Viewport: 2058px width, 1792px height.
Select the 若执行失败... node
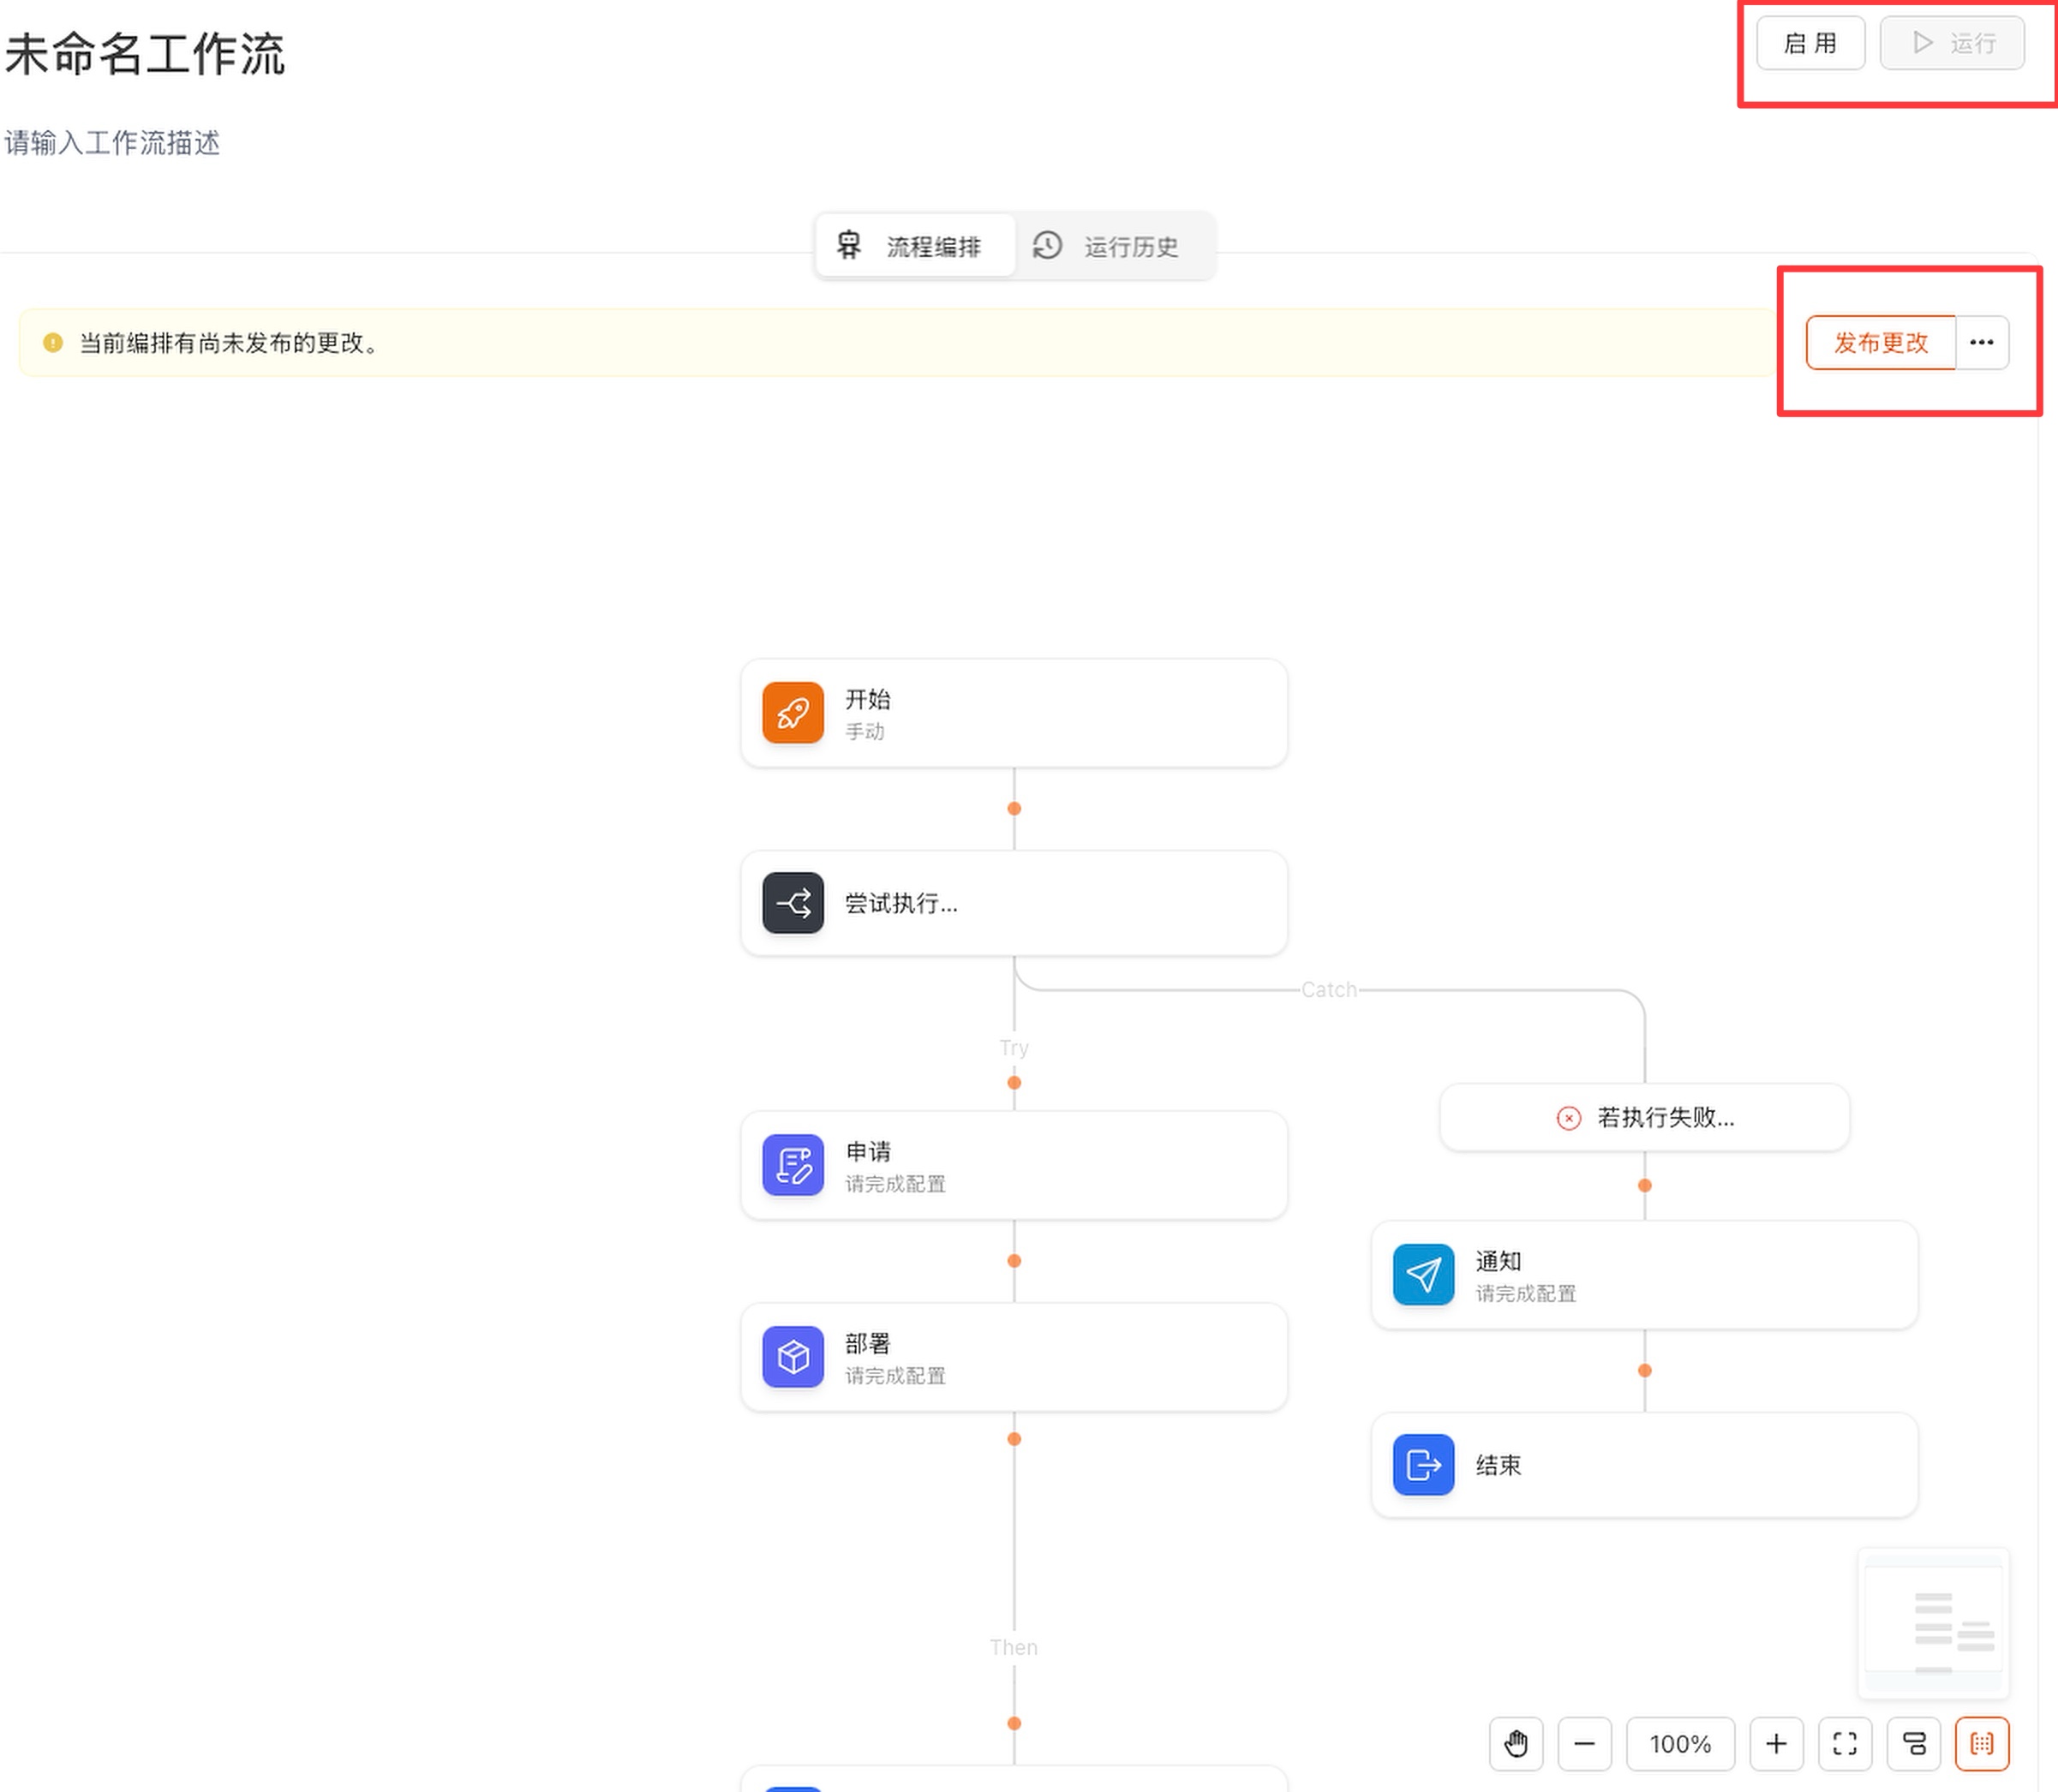[1644, 1118]
